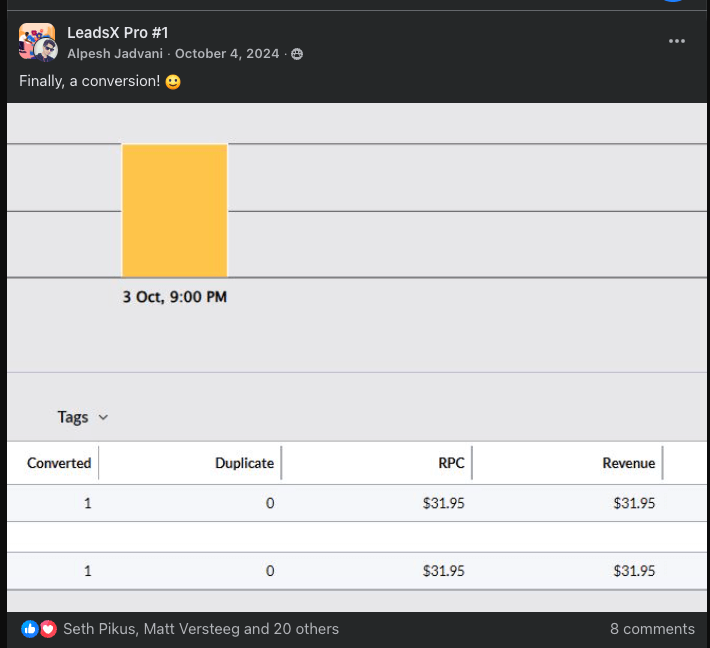Click the Converted column header

click(59, 463)
